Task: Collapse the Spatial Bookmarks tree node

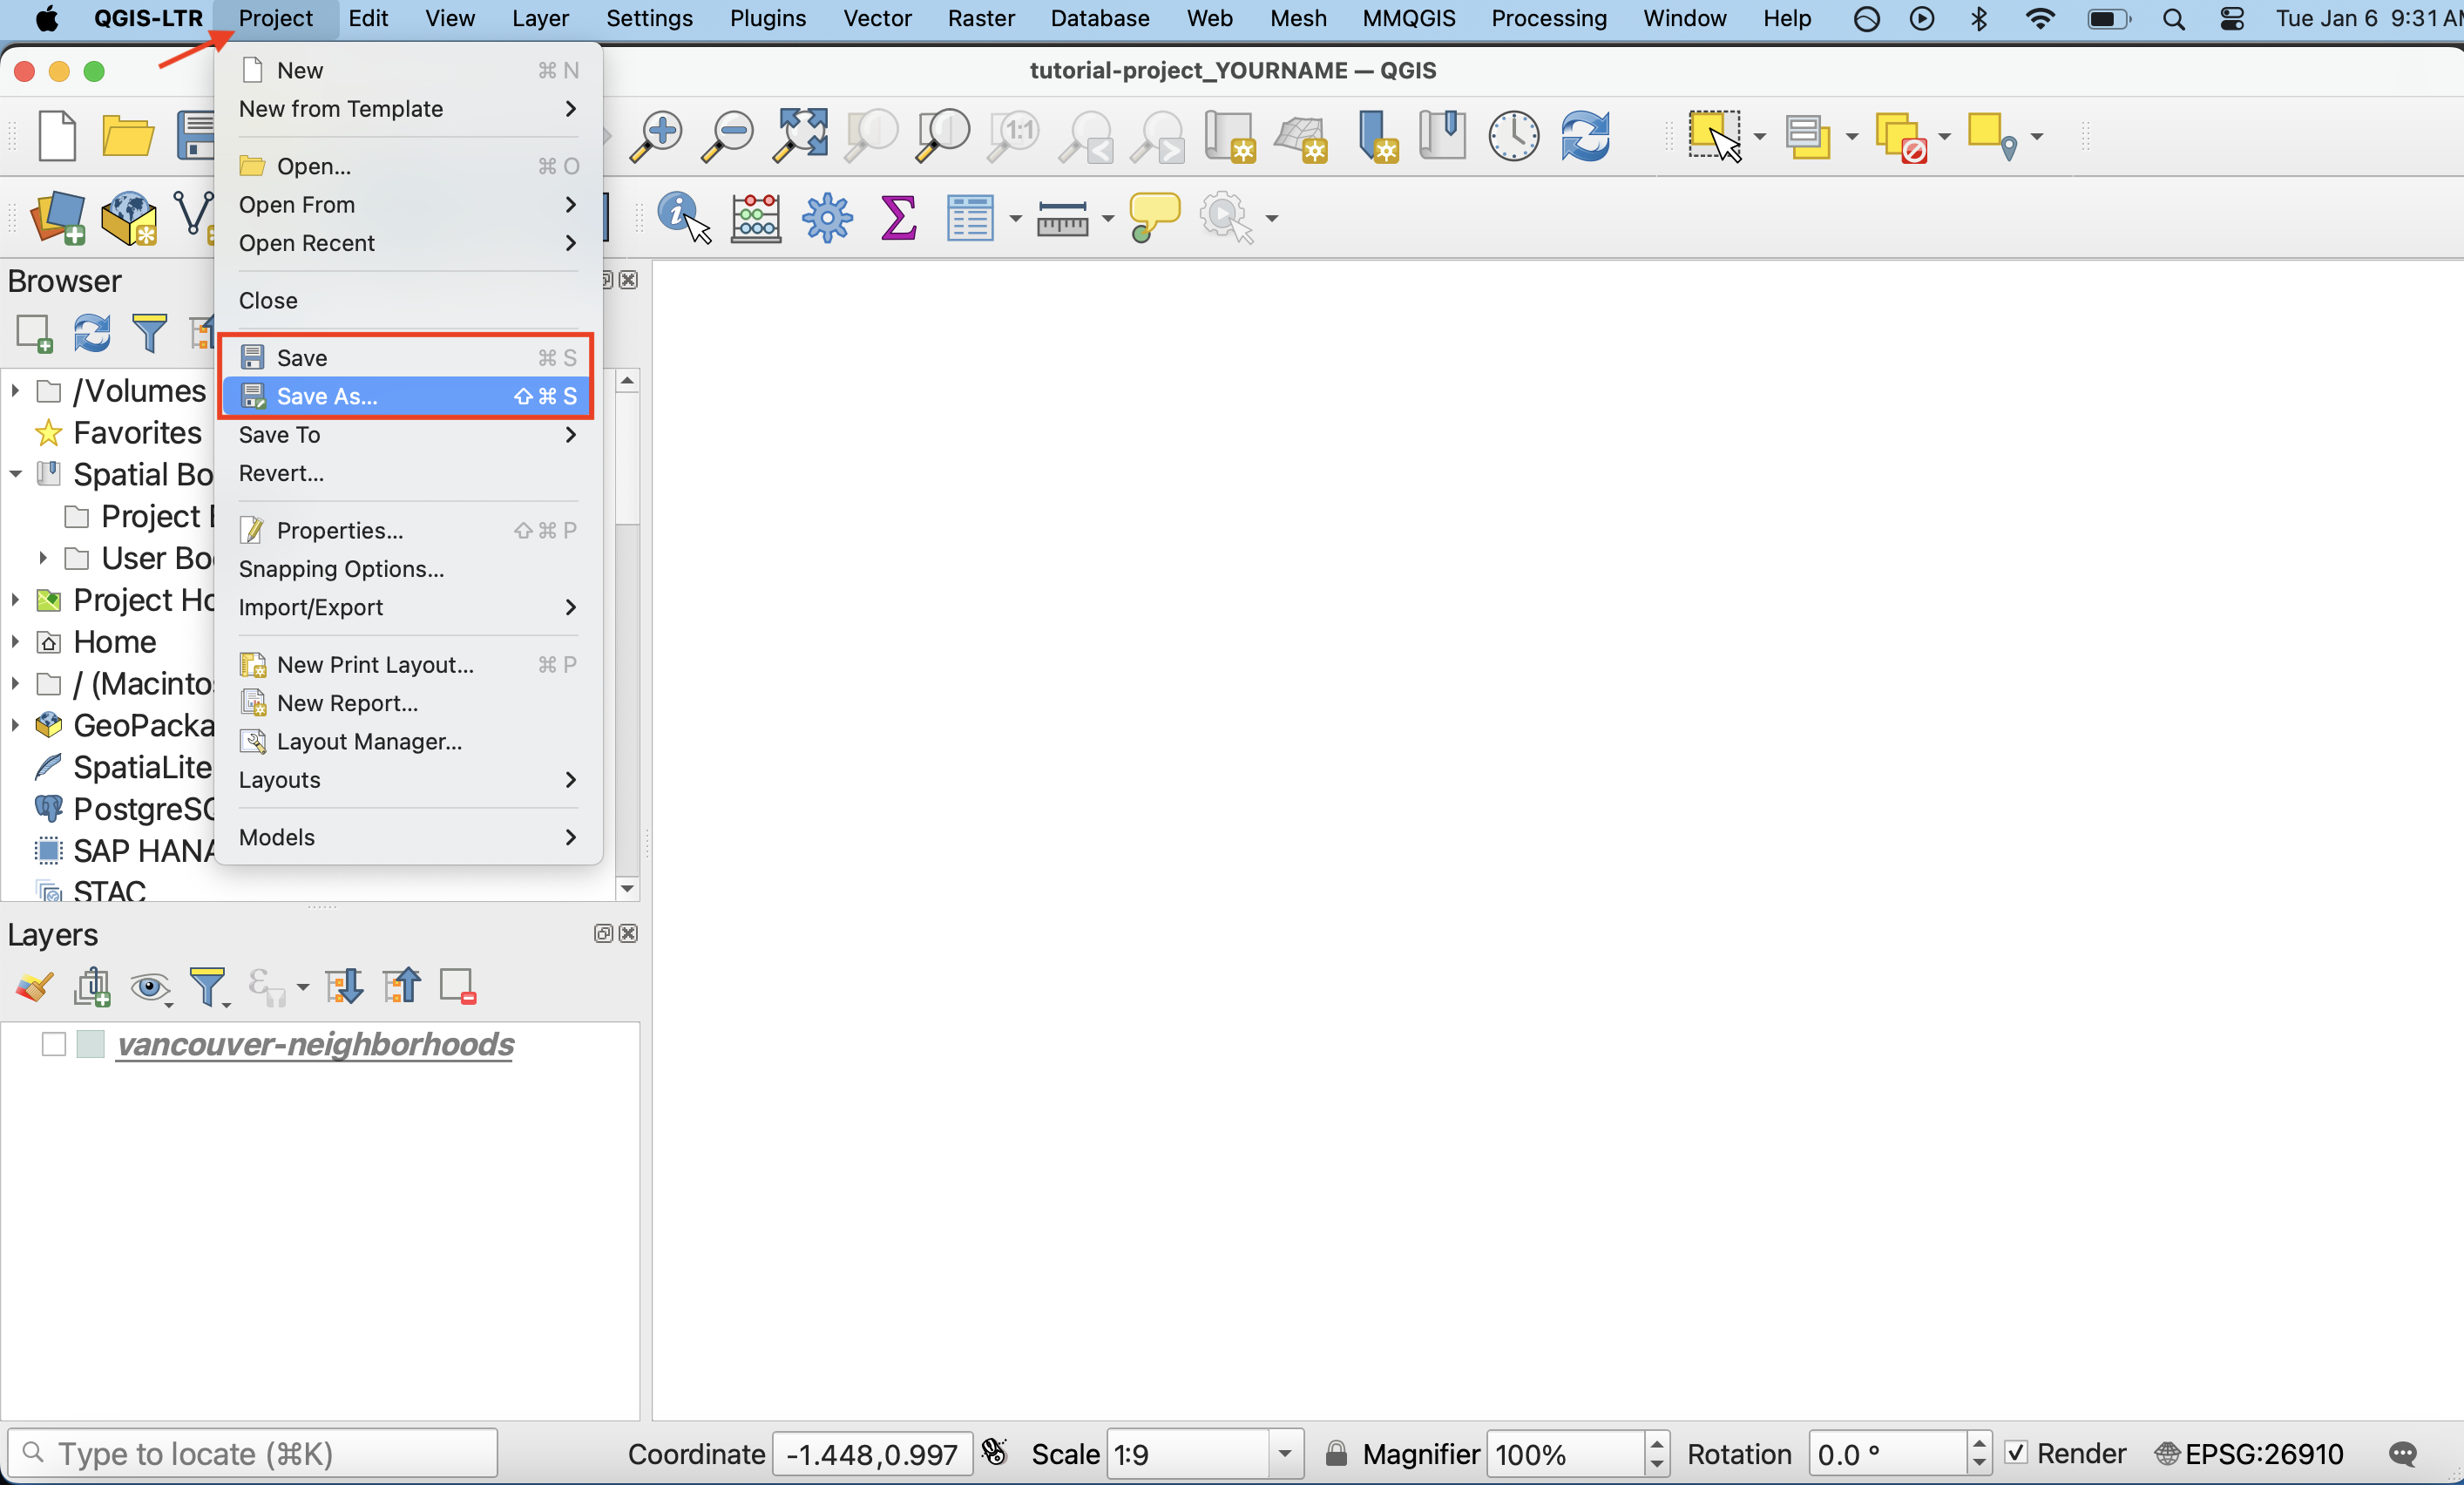Action: tap(16, 474)
